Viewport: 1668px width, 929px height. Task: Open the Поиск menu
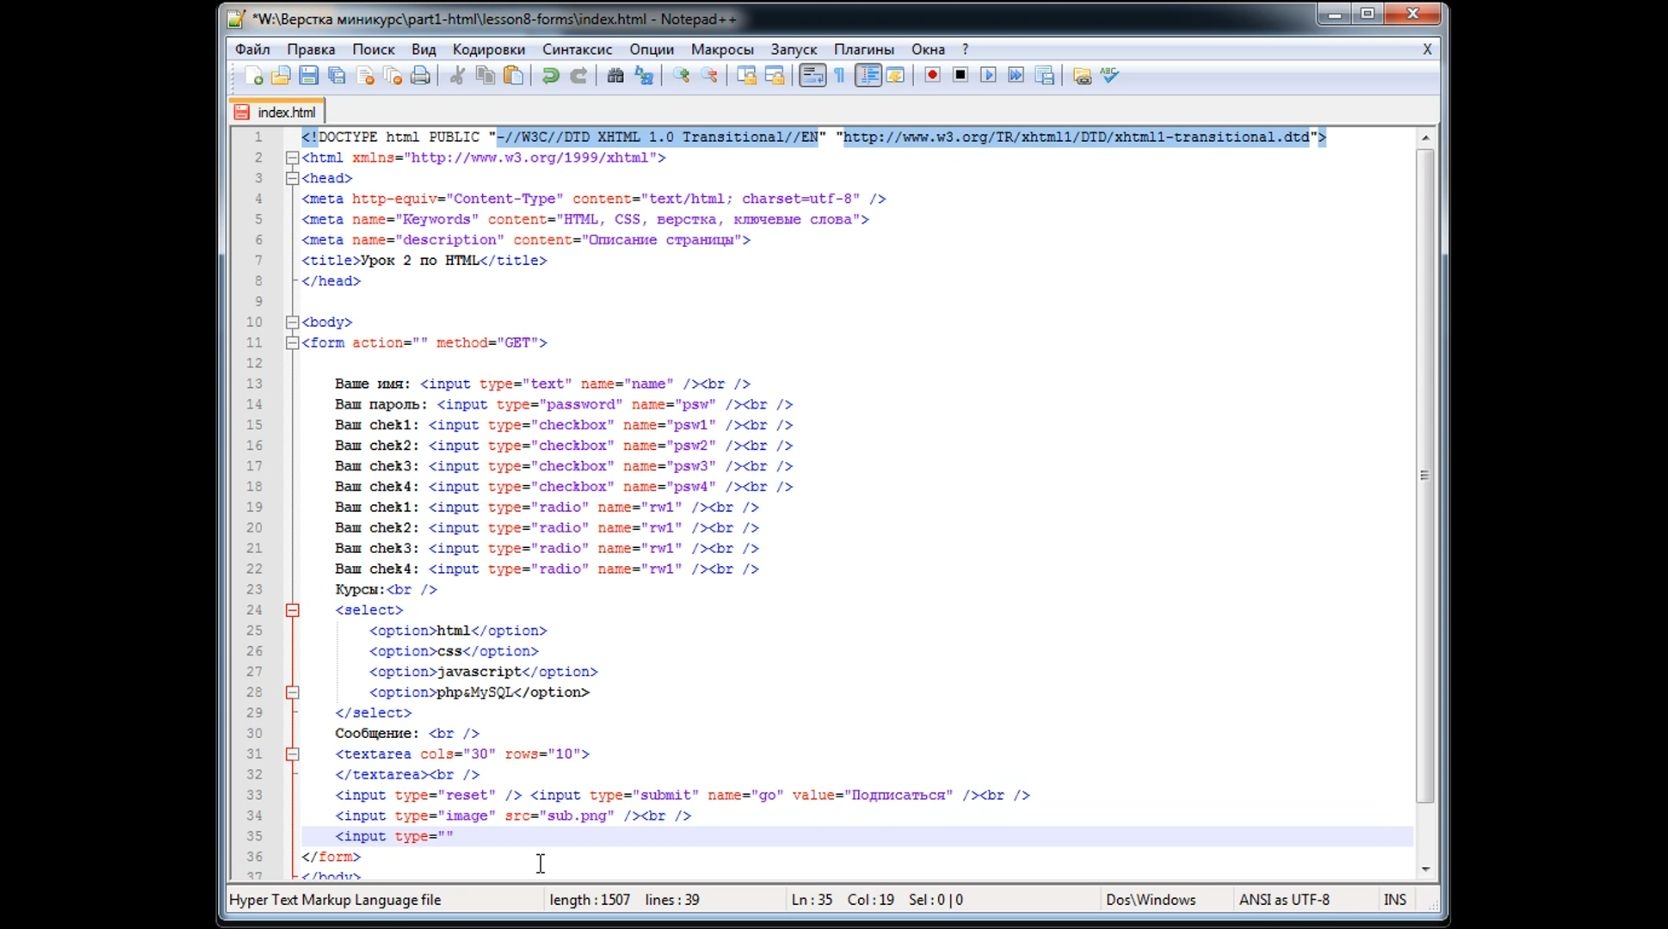373,49
